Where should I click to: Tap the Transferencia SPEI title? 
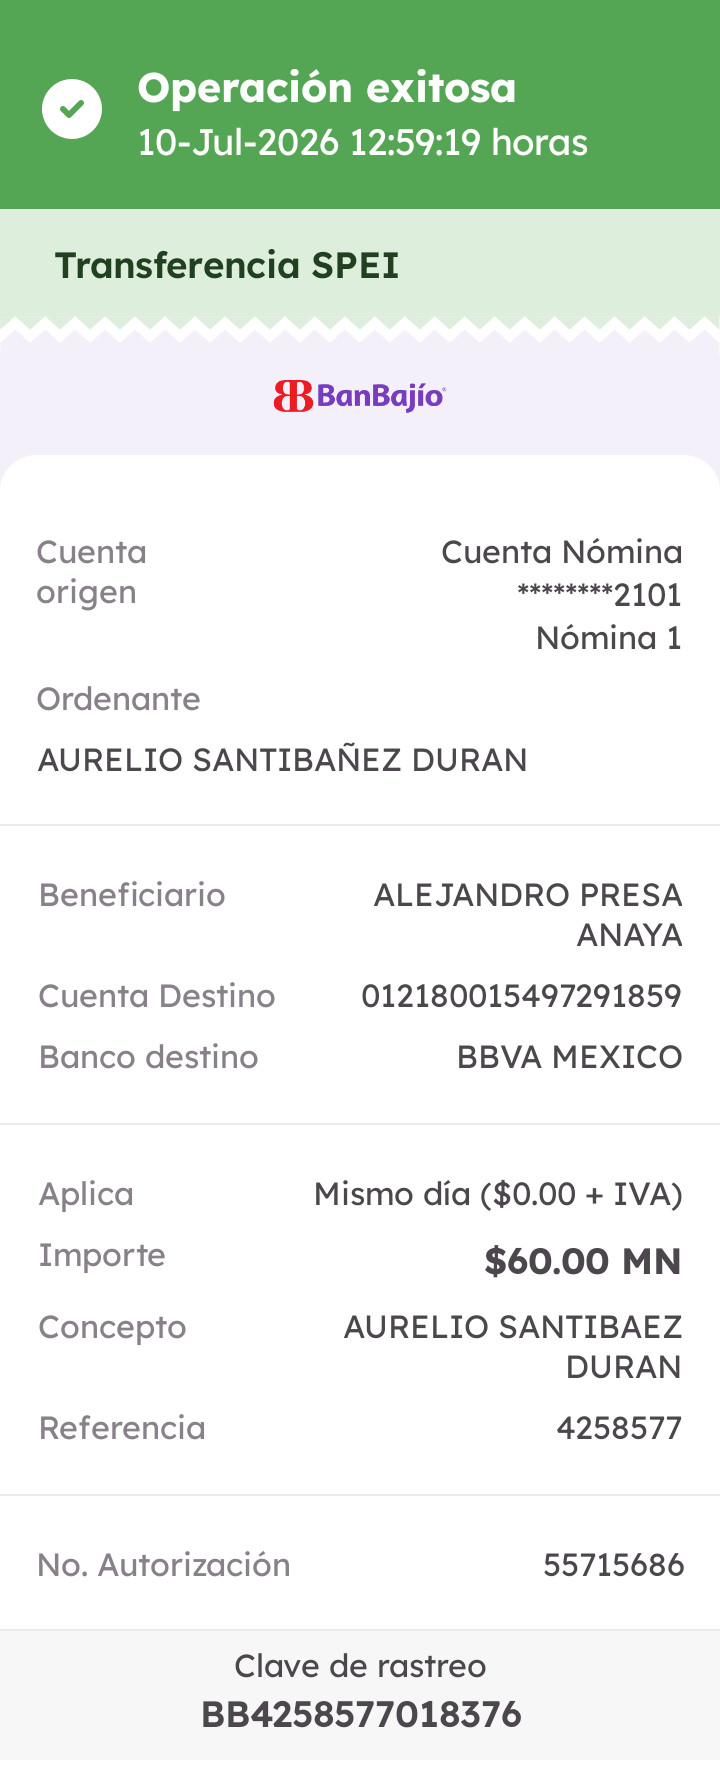point(227,265)
